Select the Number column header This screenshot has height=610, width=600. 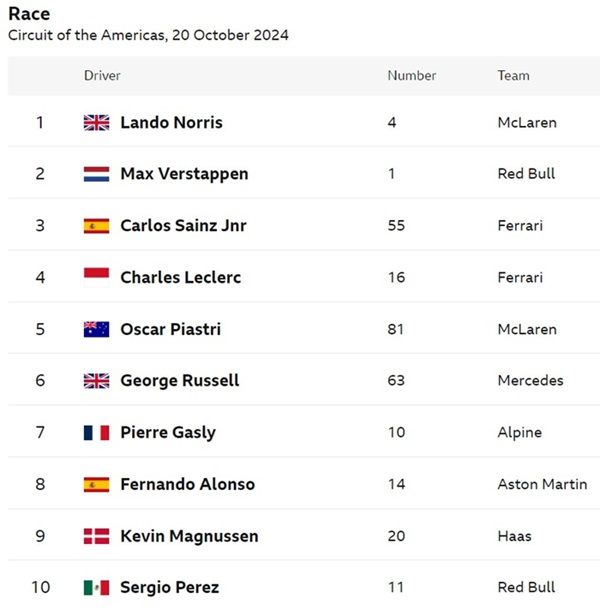[x=412, y=75]
